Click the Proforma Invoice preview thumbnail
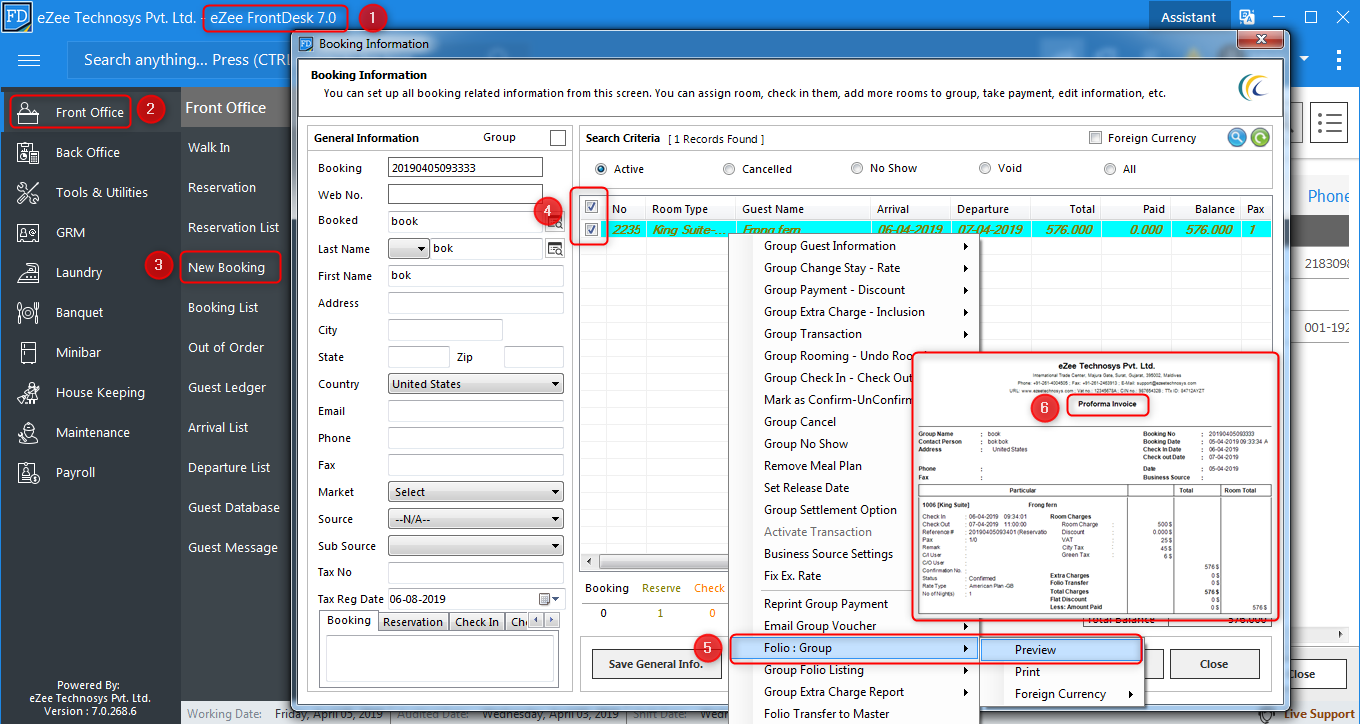1360x724 pixels. pos(1096,485)
